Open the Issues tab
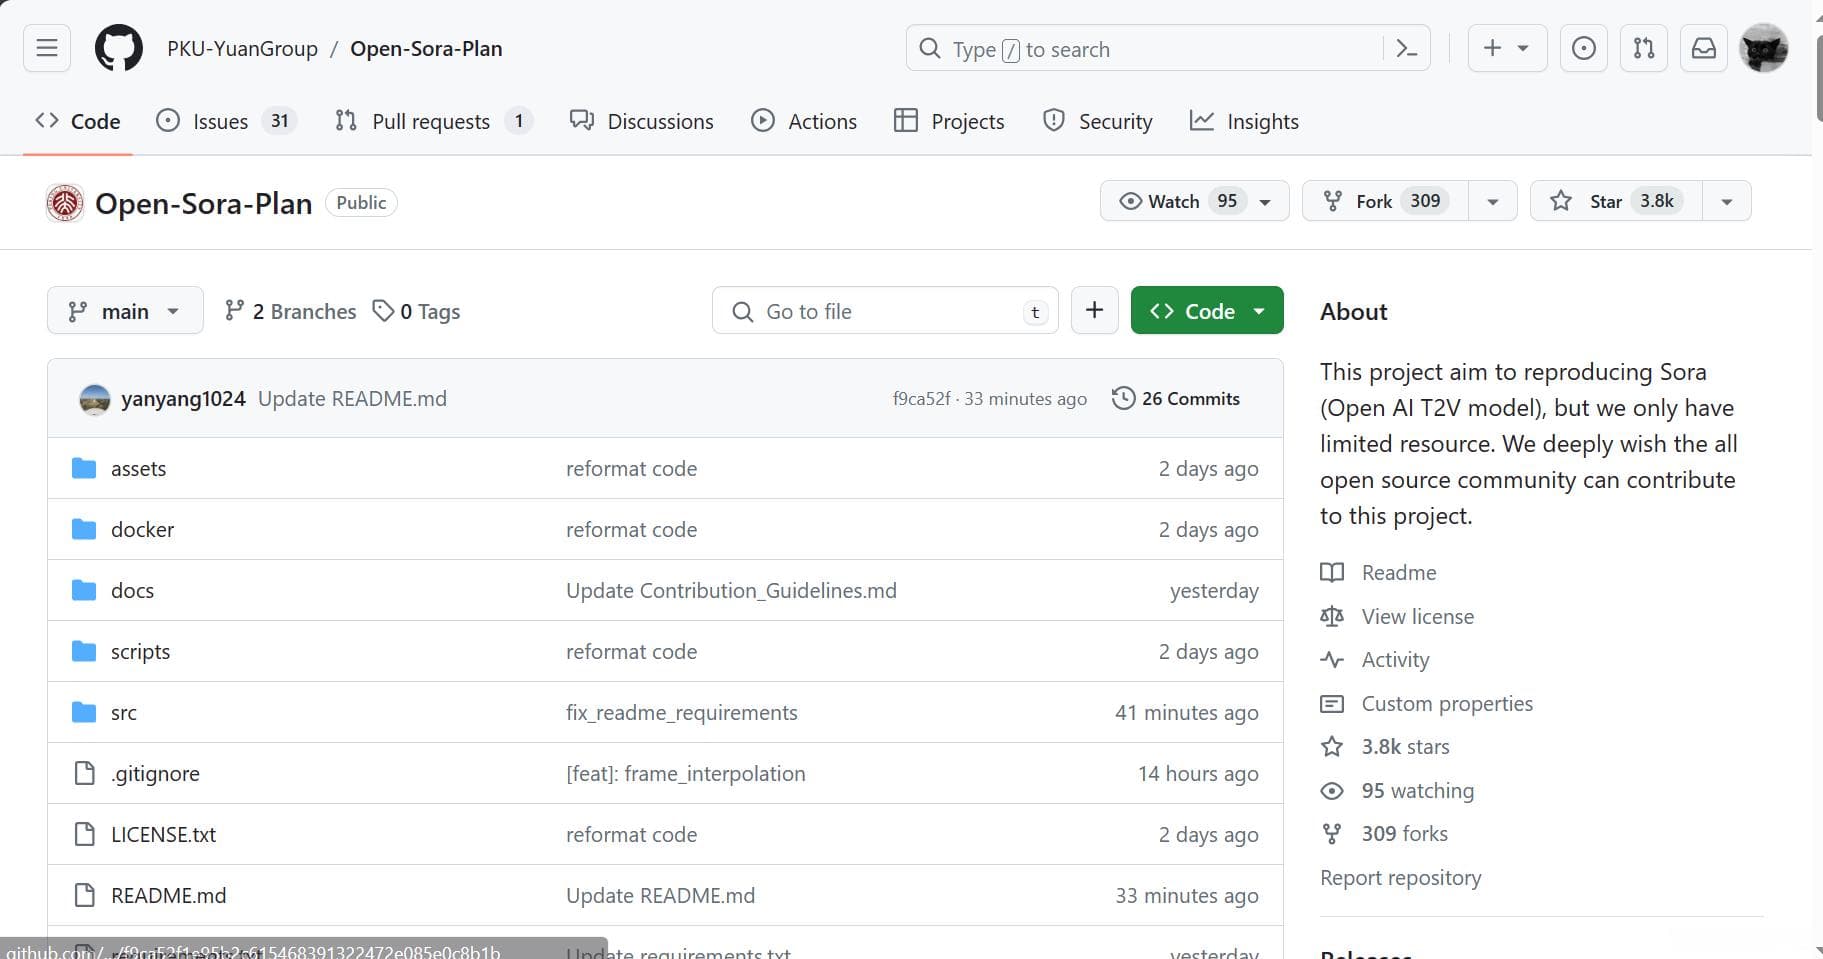The width and height of the screenshot is (1823, 959). point(226,121)
